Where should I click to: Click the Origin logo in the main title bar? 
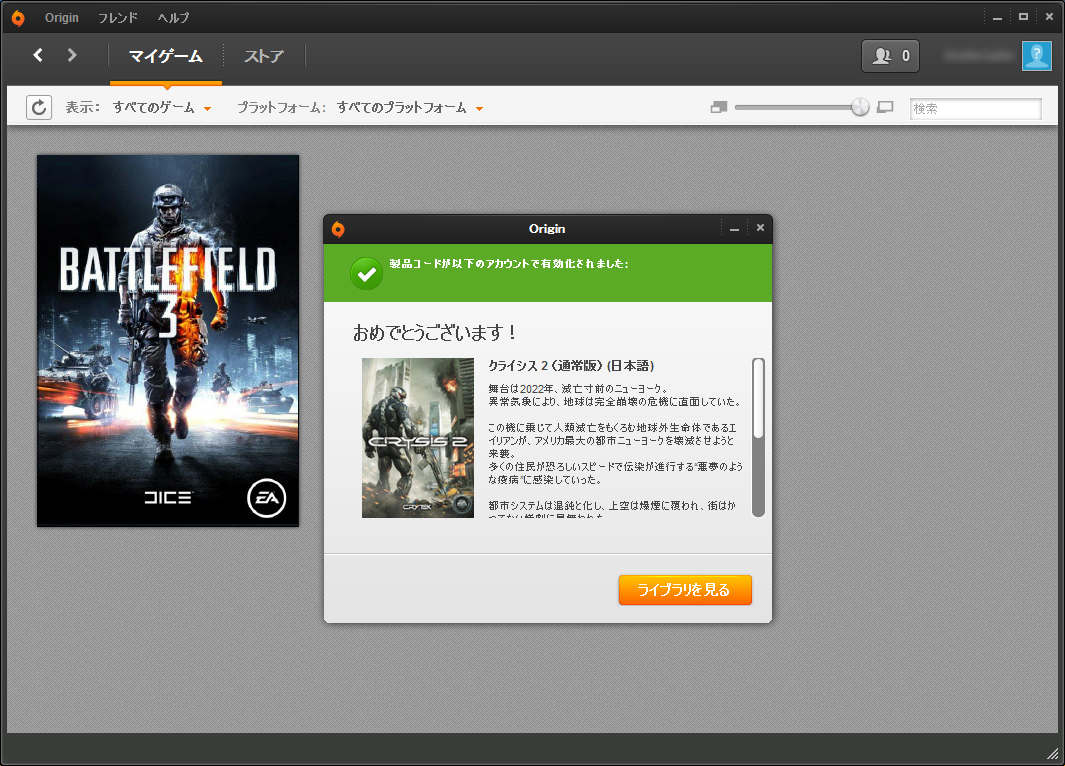click(18, 18)
